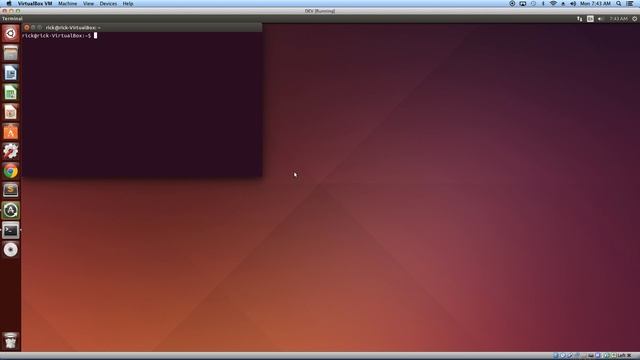The height and width of the screenshot is (360, 640).
Task: Open the Ubuntu session gear menu
Action: tap(634, 19)
